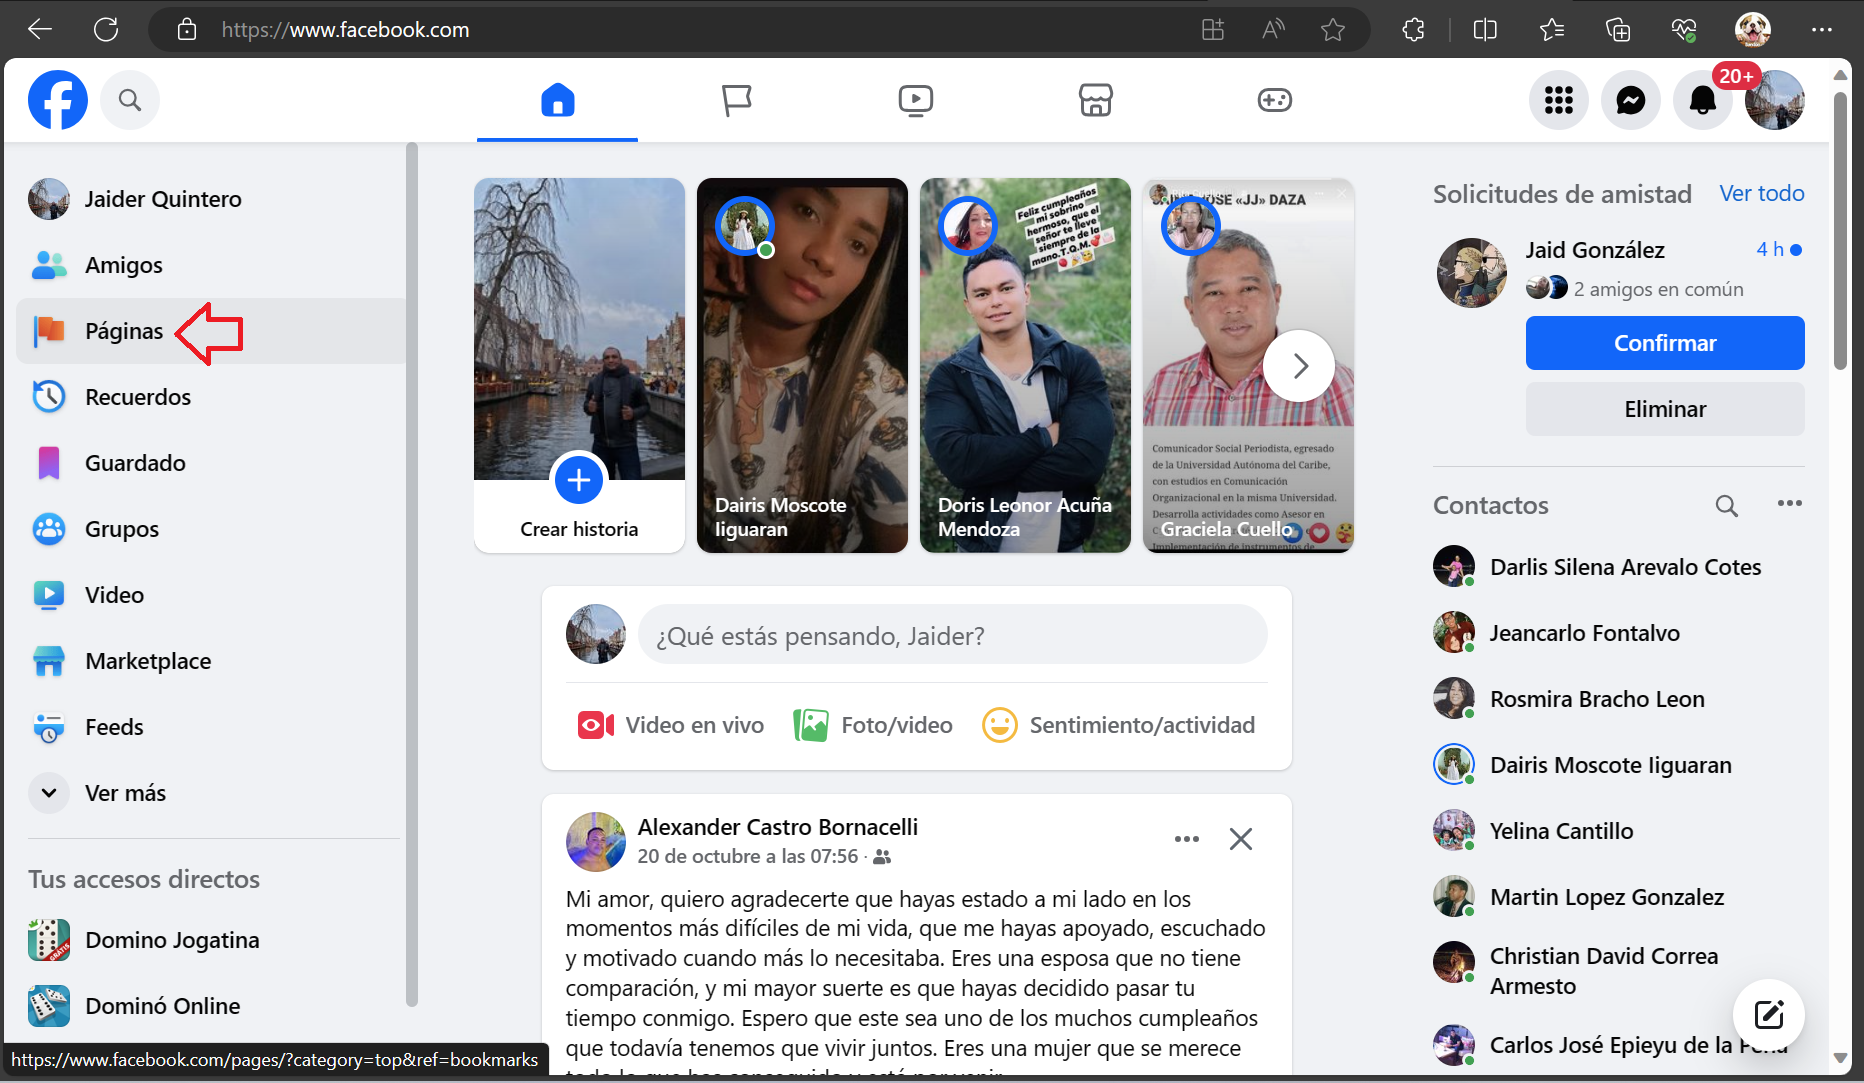
Task: Click the Facebook search magnifier icon
Action: coord(130,100)
